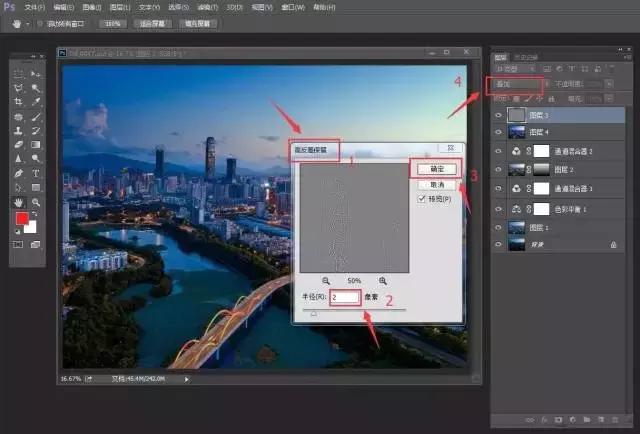
Task: Select the Pen tool in the toolbox
Action: (x=19, y=172)
